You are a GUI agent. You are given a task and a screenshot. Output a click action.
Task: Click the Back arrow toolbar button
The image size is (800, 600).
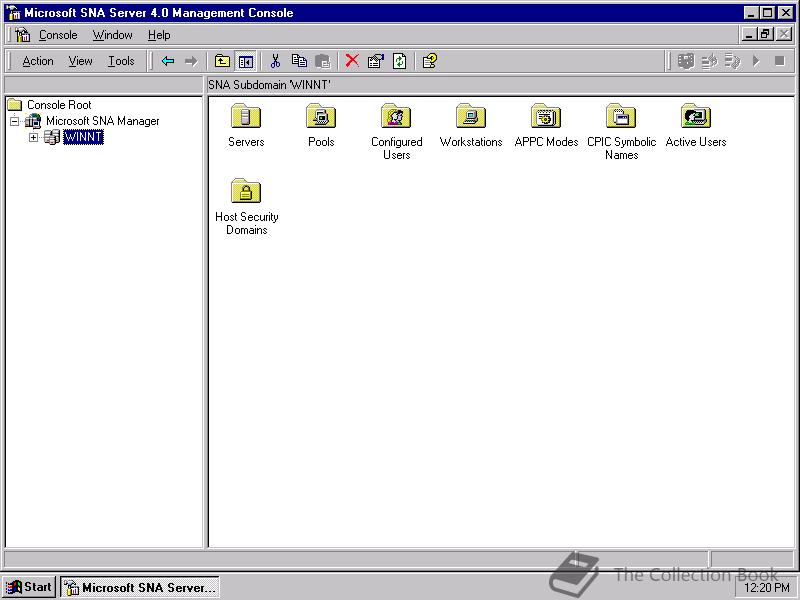pos(168,62)
